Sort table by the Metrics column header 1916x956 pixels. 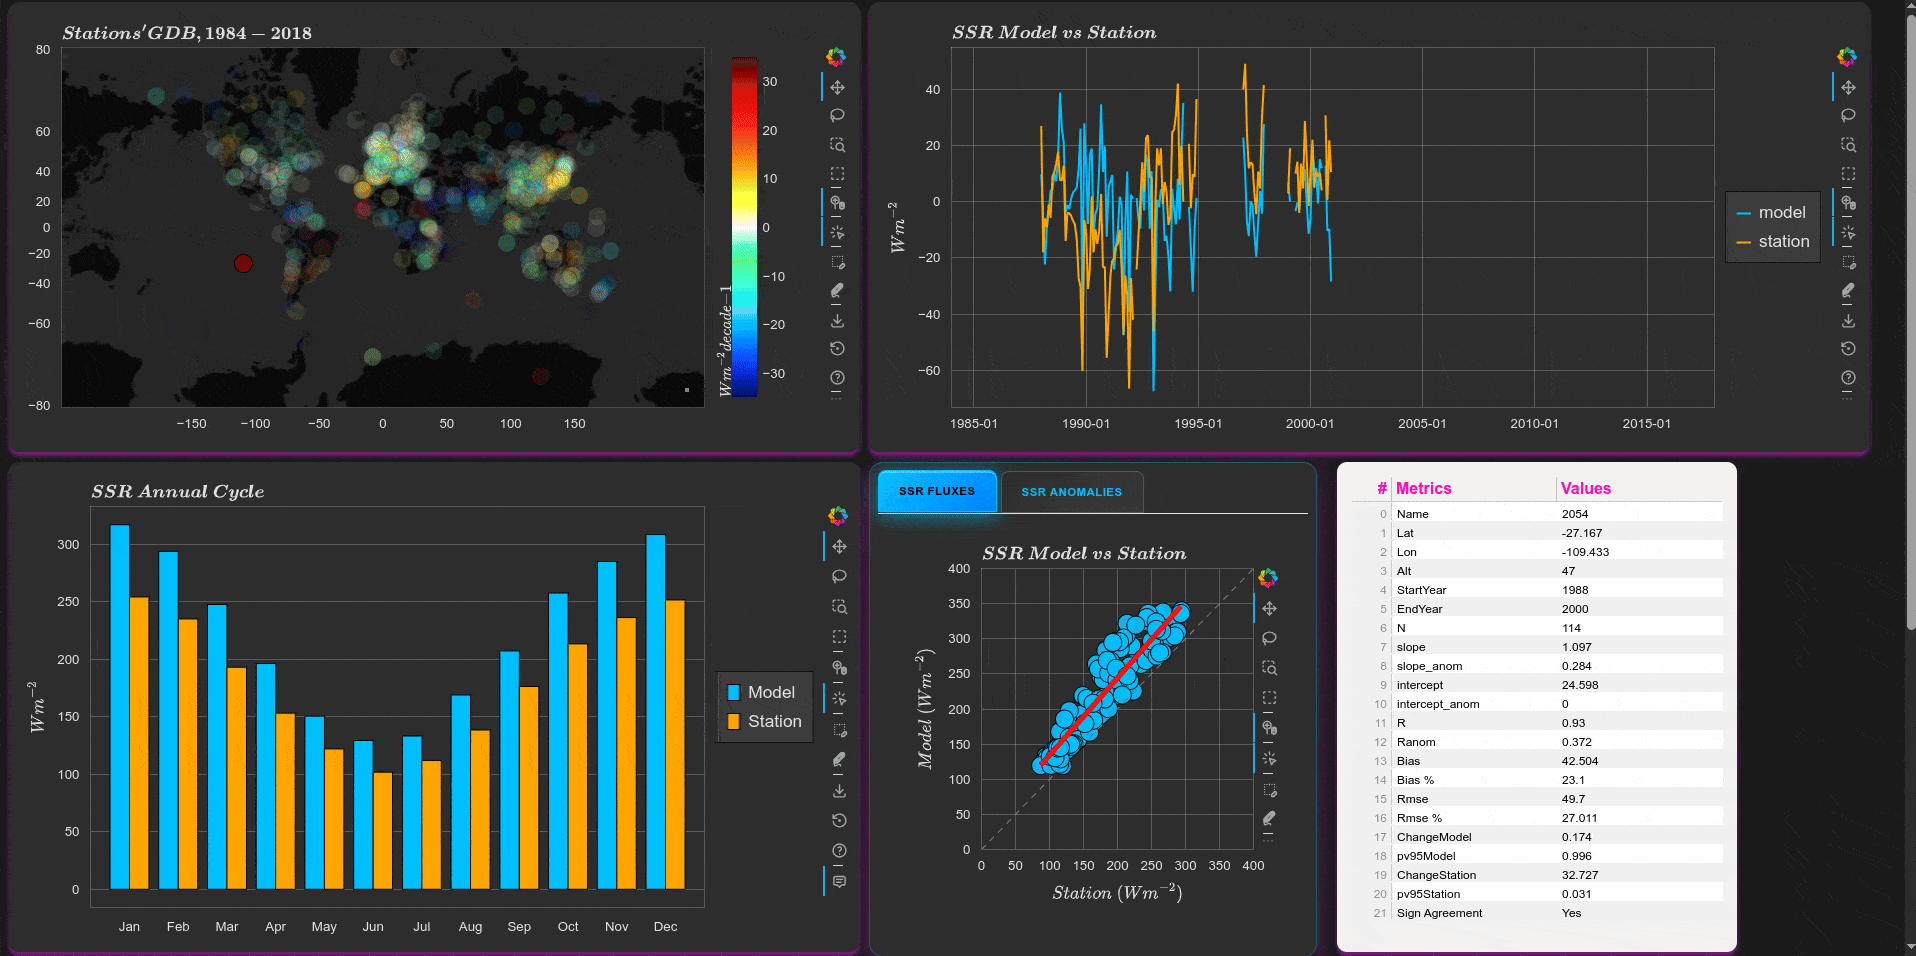point(1423,488)
